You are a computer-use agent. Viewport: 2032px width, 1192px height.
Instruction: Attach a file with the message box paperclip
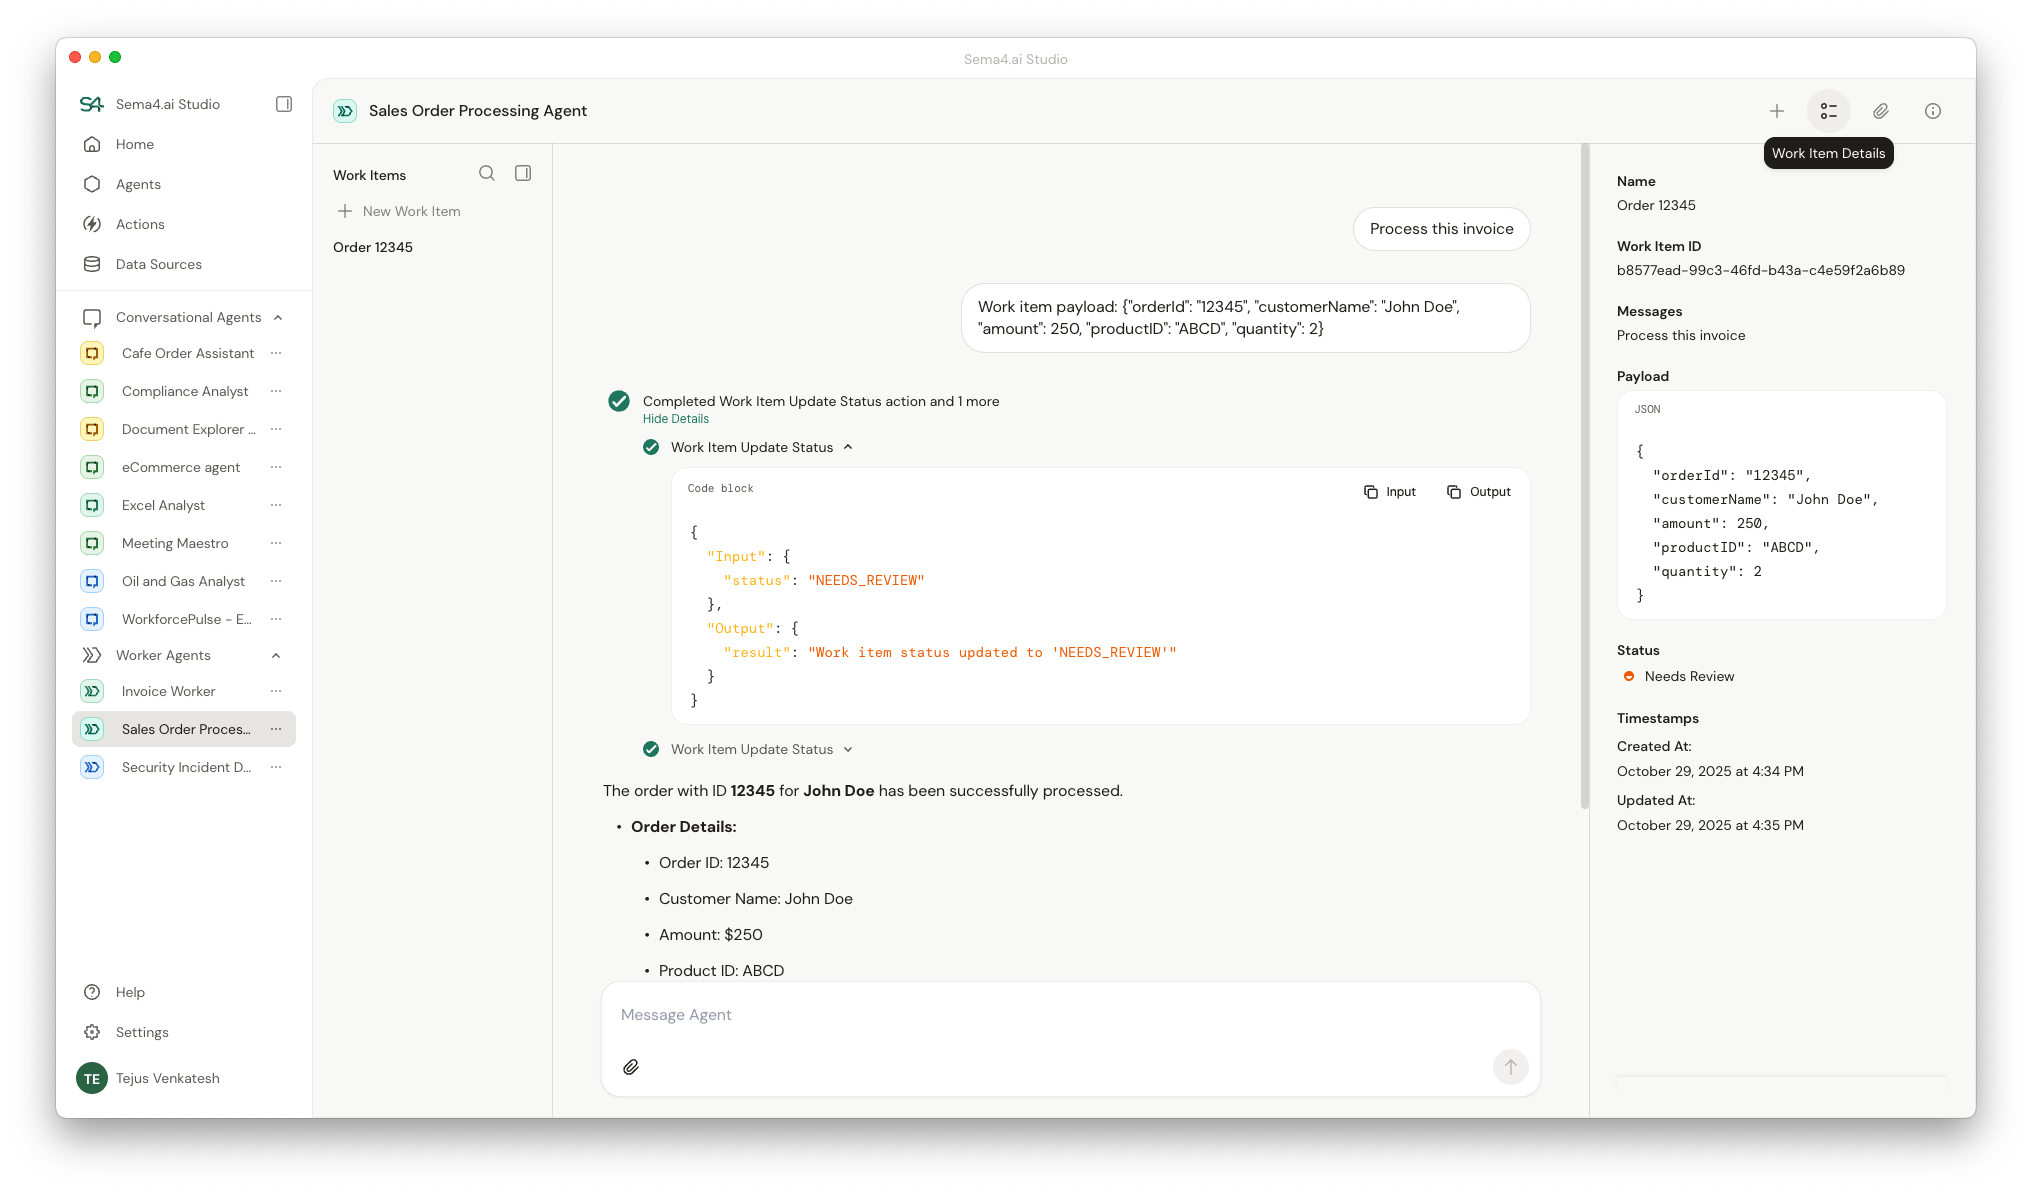[631, 1067]
